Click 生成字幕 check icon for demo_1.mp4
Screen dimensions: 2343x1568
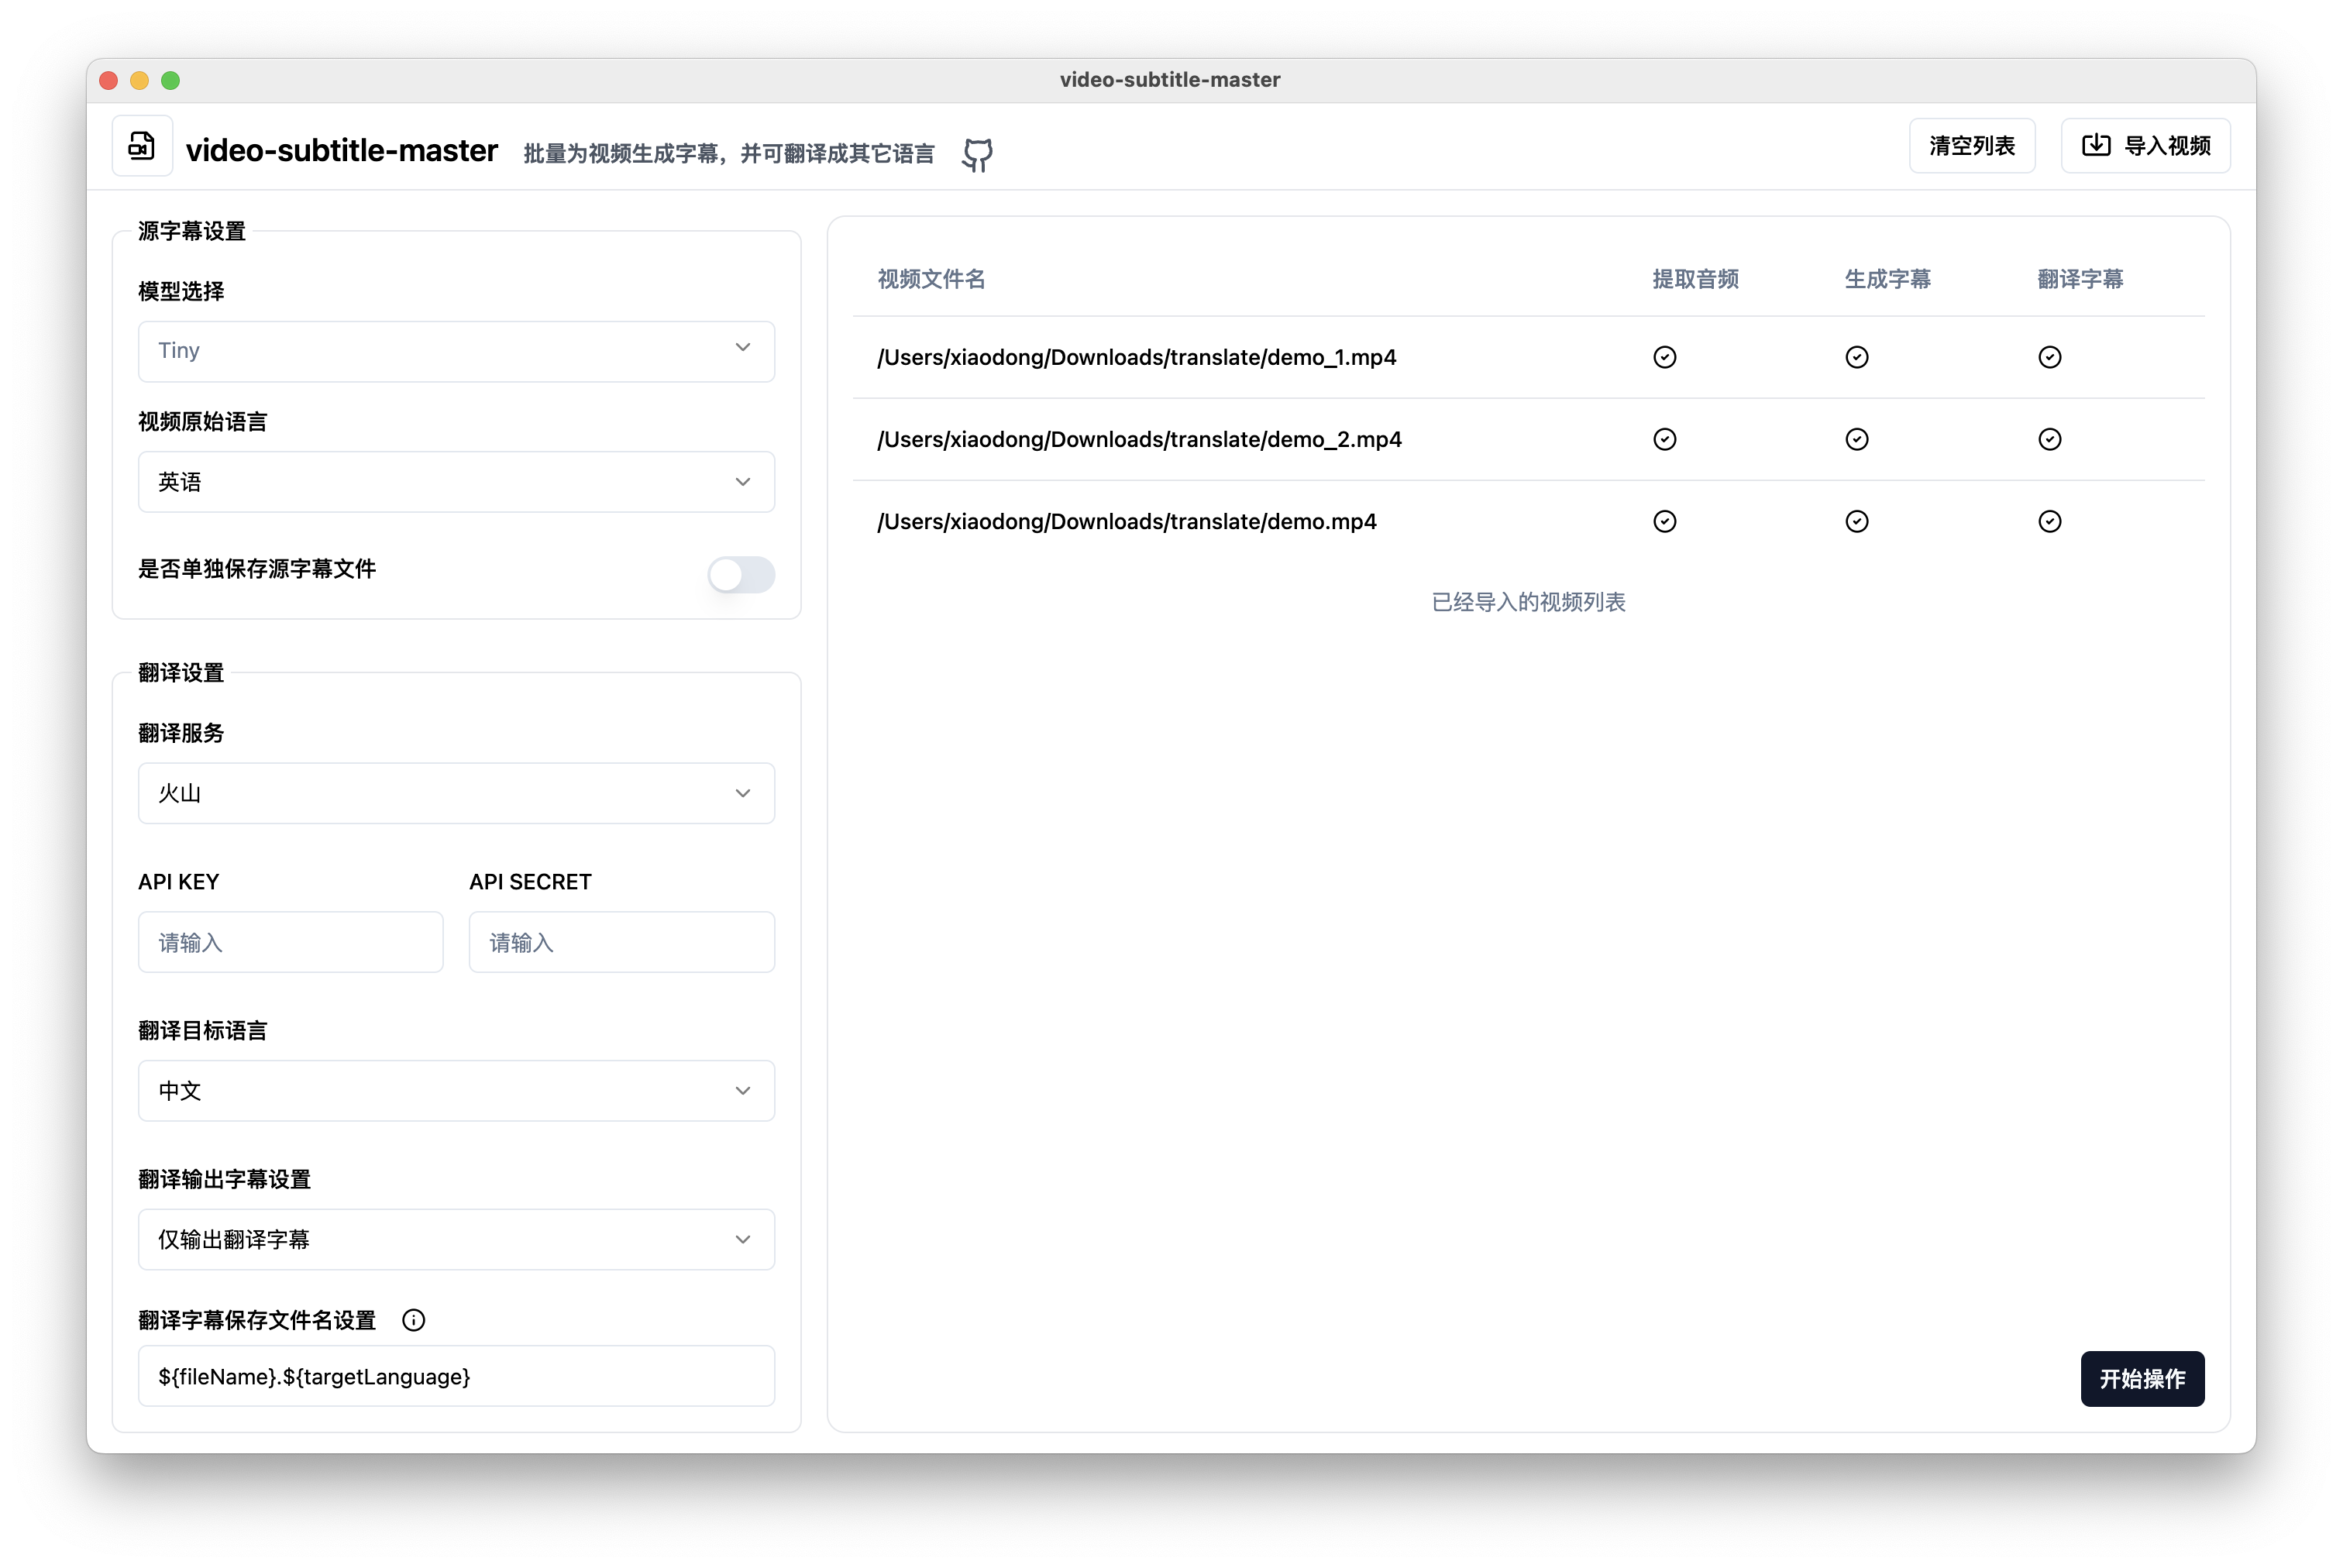(x=1856, y=357)
